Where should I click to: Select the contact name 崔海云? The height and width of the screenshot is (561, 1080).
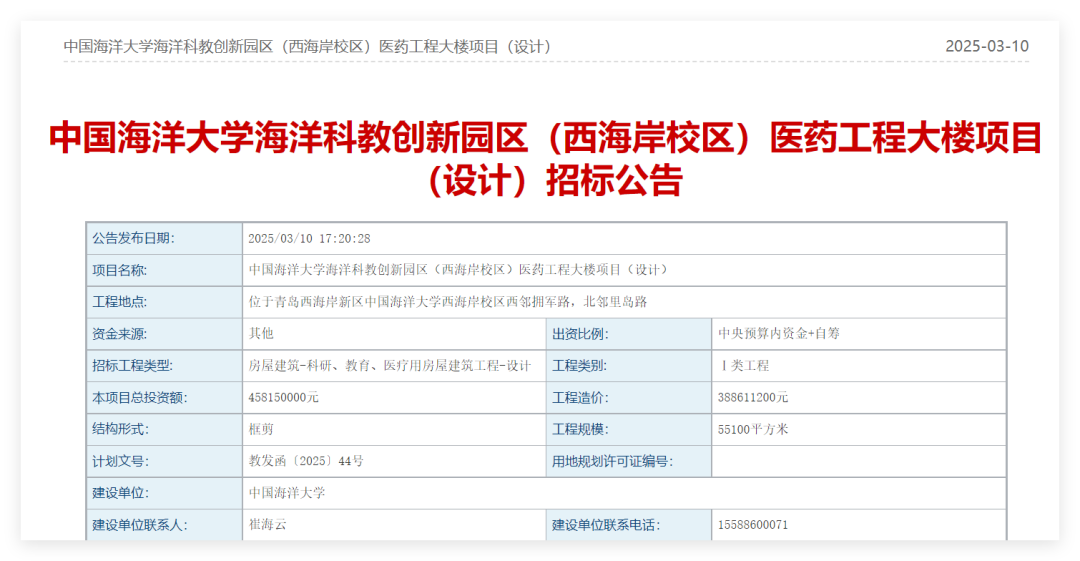click(267, 524)
